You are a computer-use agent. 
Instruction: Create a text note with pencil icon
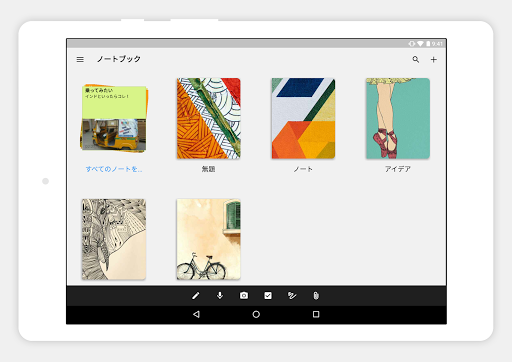196,296
